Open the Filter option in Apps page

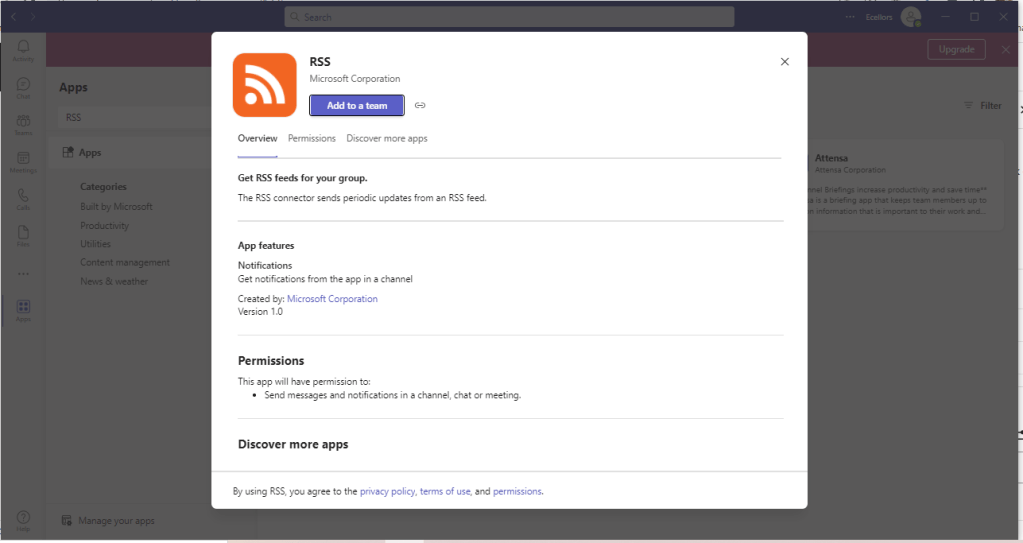(982, 105)
